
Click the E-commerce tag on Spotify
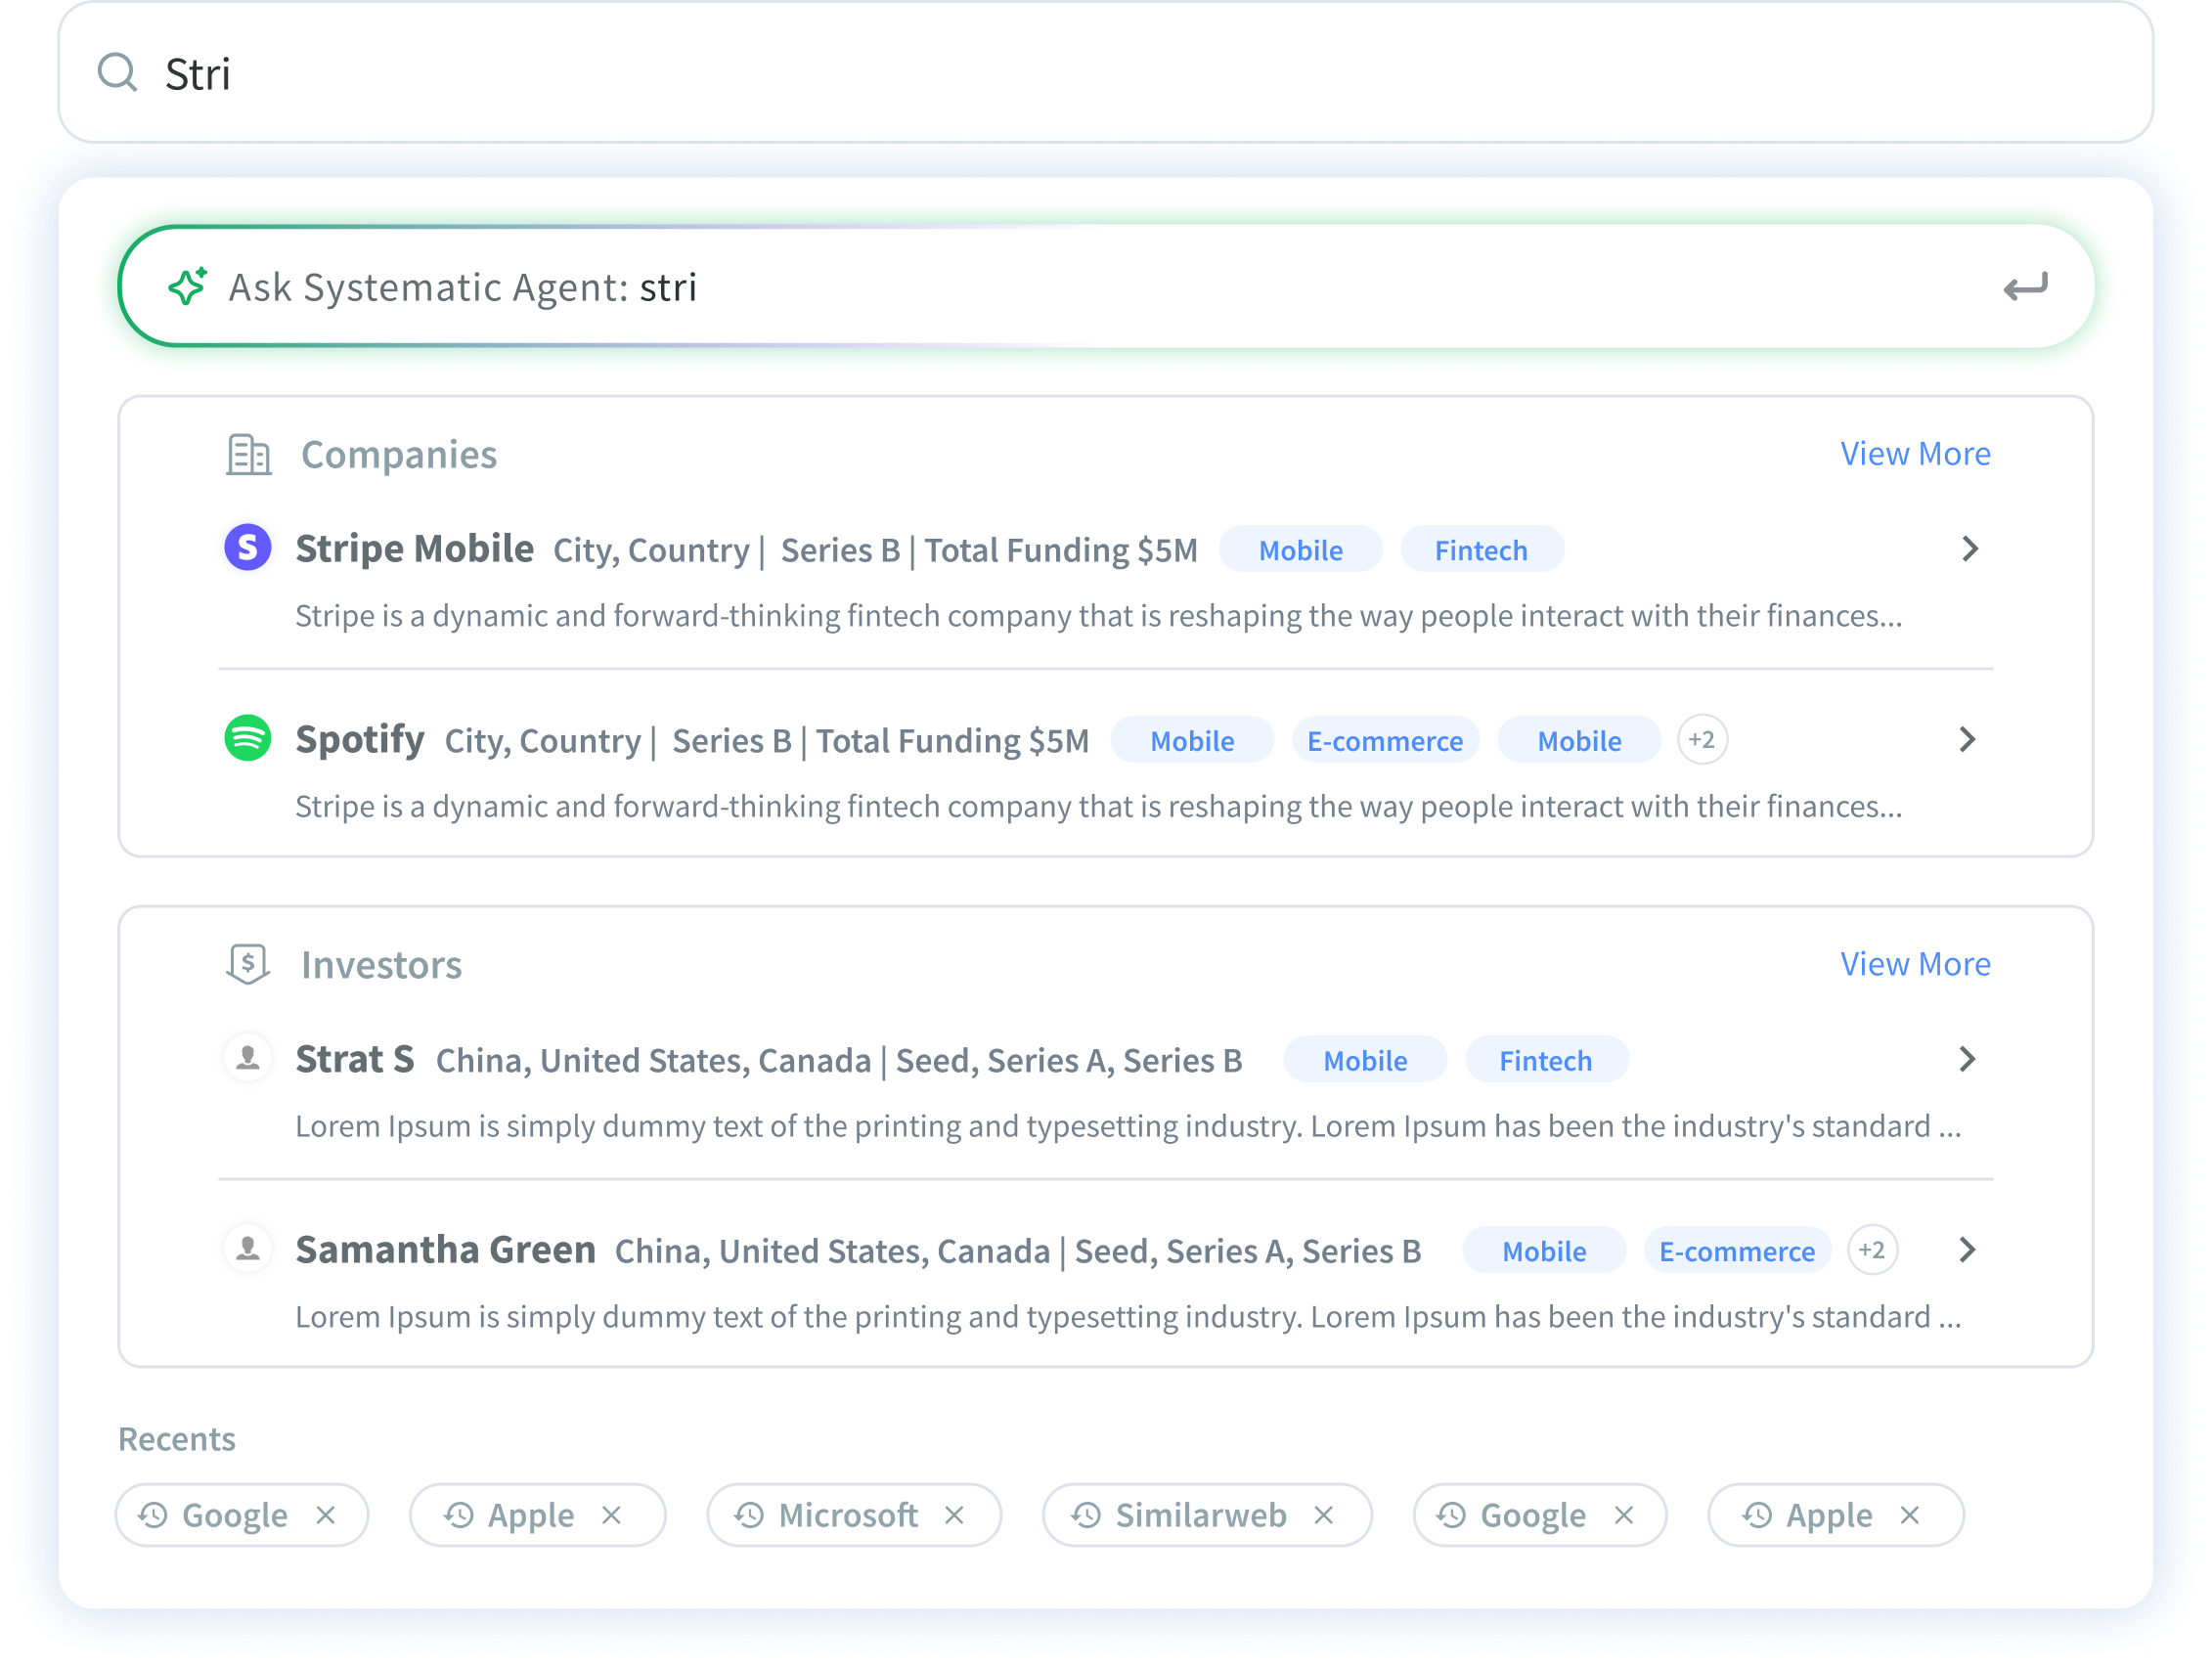1385,741
